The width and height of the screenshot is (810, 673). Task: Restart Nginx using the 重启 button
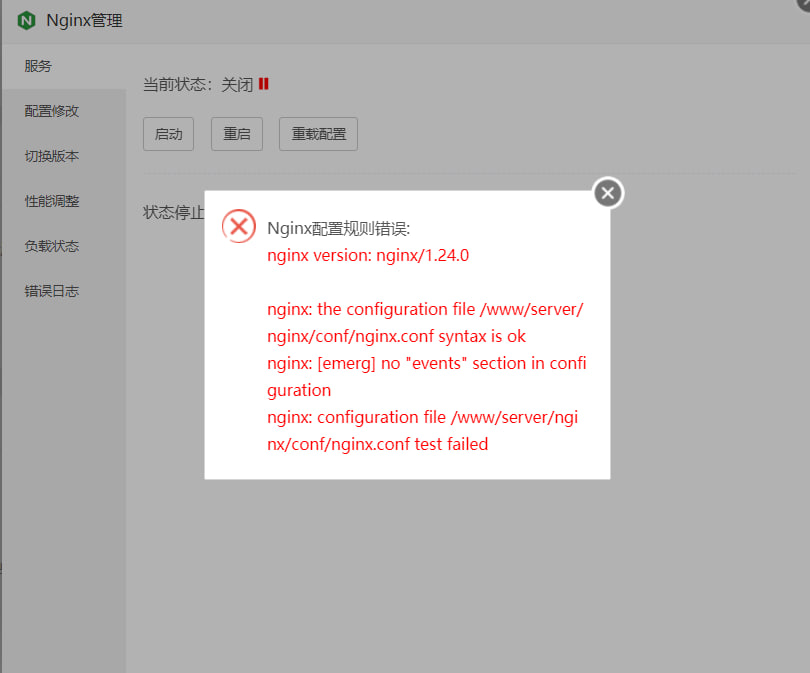(237, 134)
